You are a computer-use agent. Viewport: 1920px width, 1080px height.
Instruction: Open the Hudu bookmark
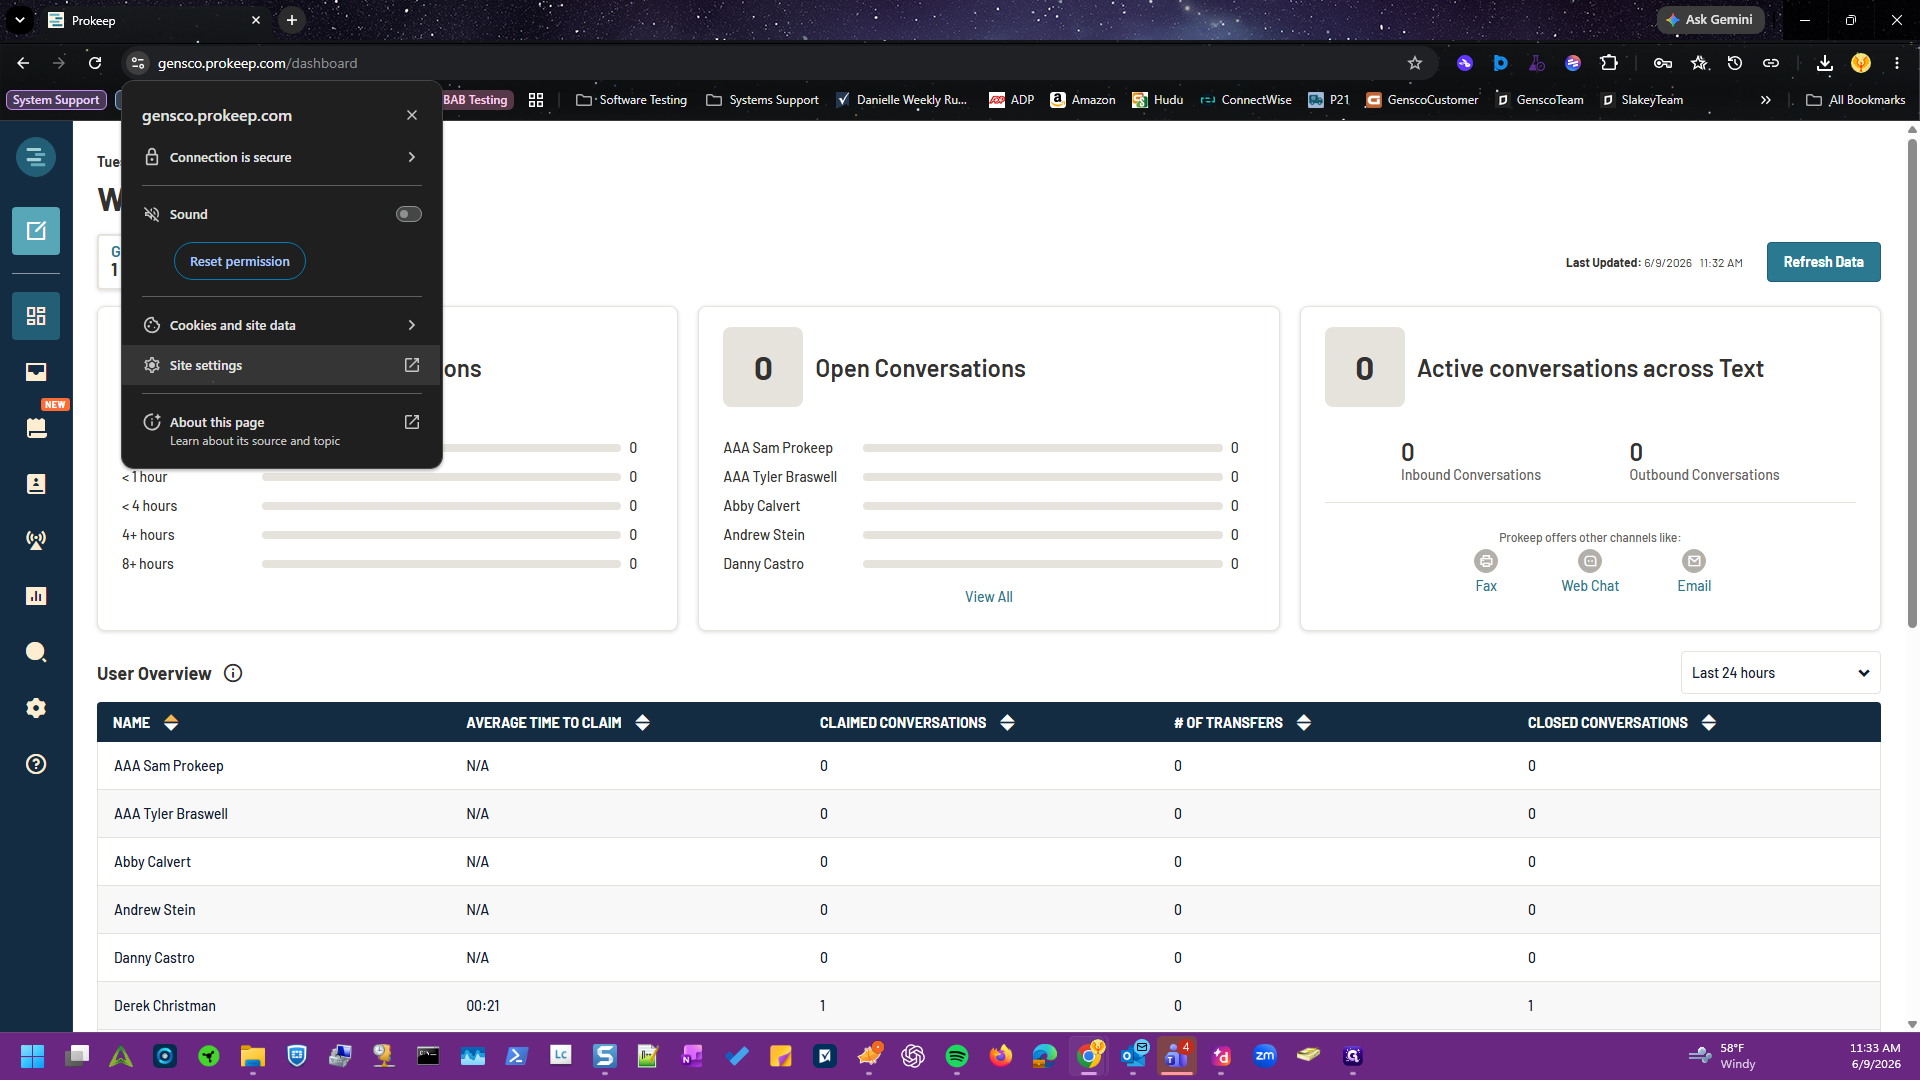1158,100
